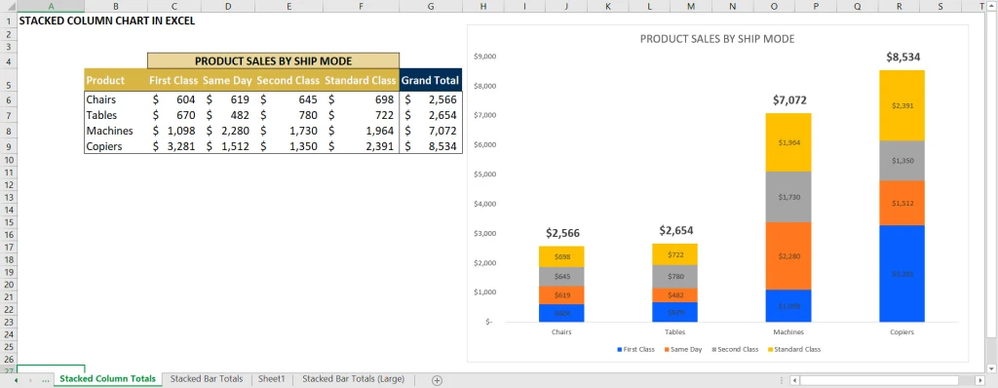The width and height of the screenshot is (998, 388).
Task: Select the First Class legend entry
Action: pos(635,349)
